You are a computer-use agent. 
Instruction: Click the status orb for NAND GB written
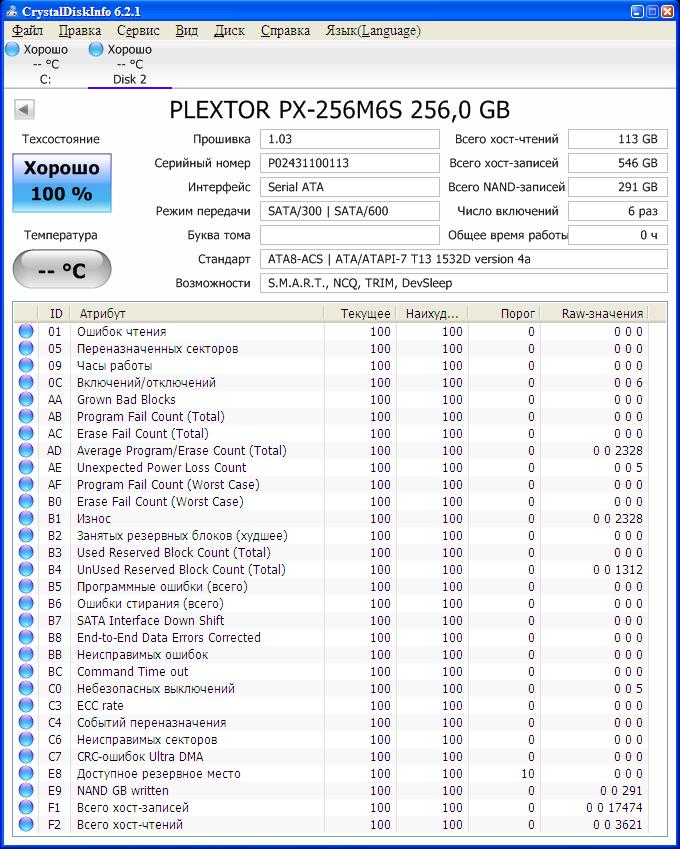click(x=26, y=791)
